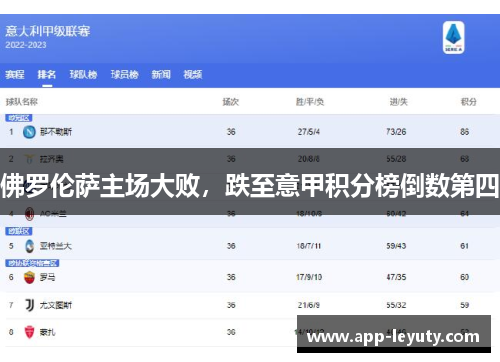Click the Napoli club crest
This screenshot has height=362, width=500.
(29, 132)
